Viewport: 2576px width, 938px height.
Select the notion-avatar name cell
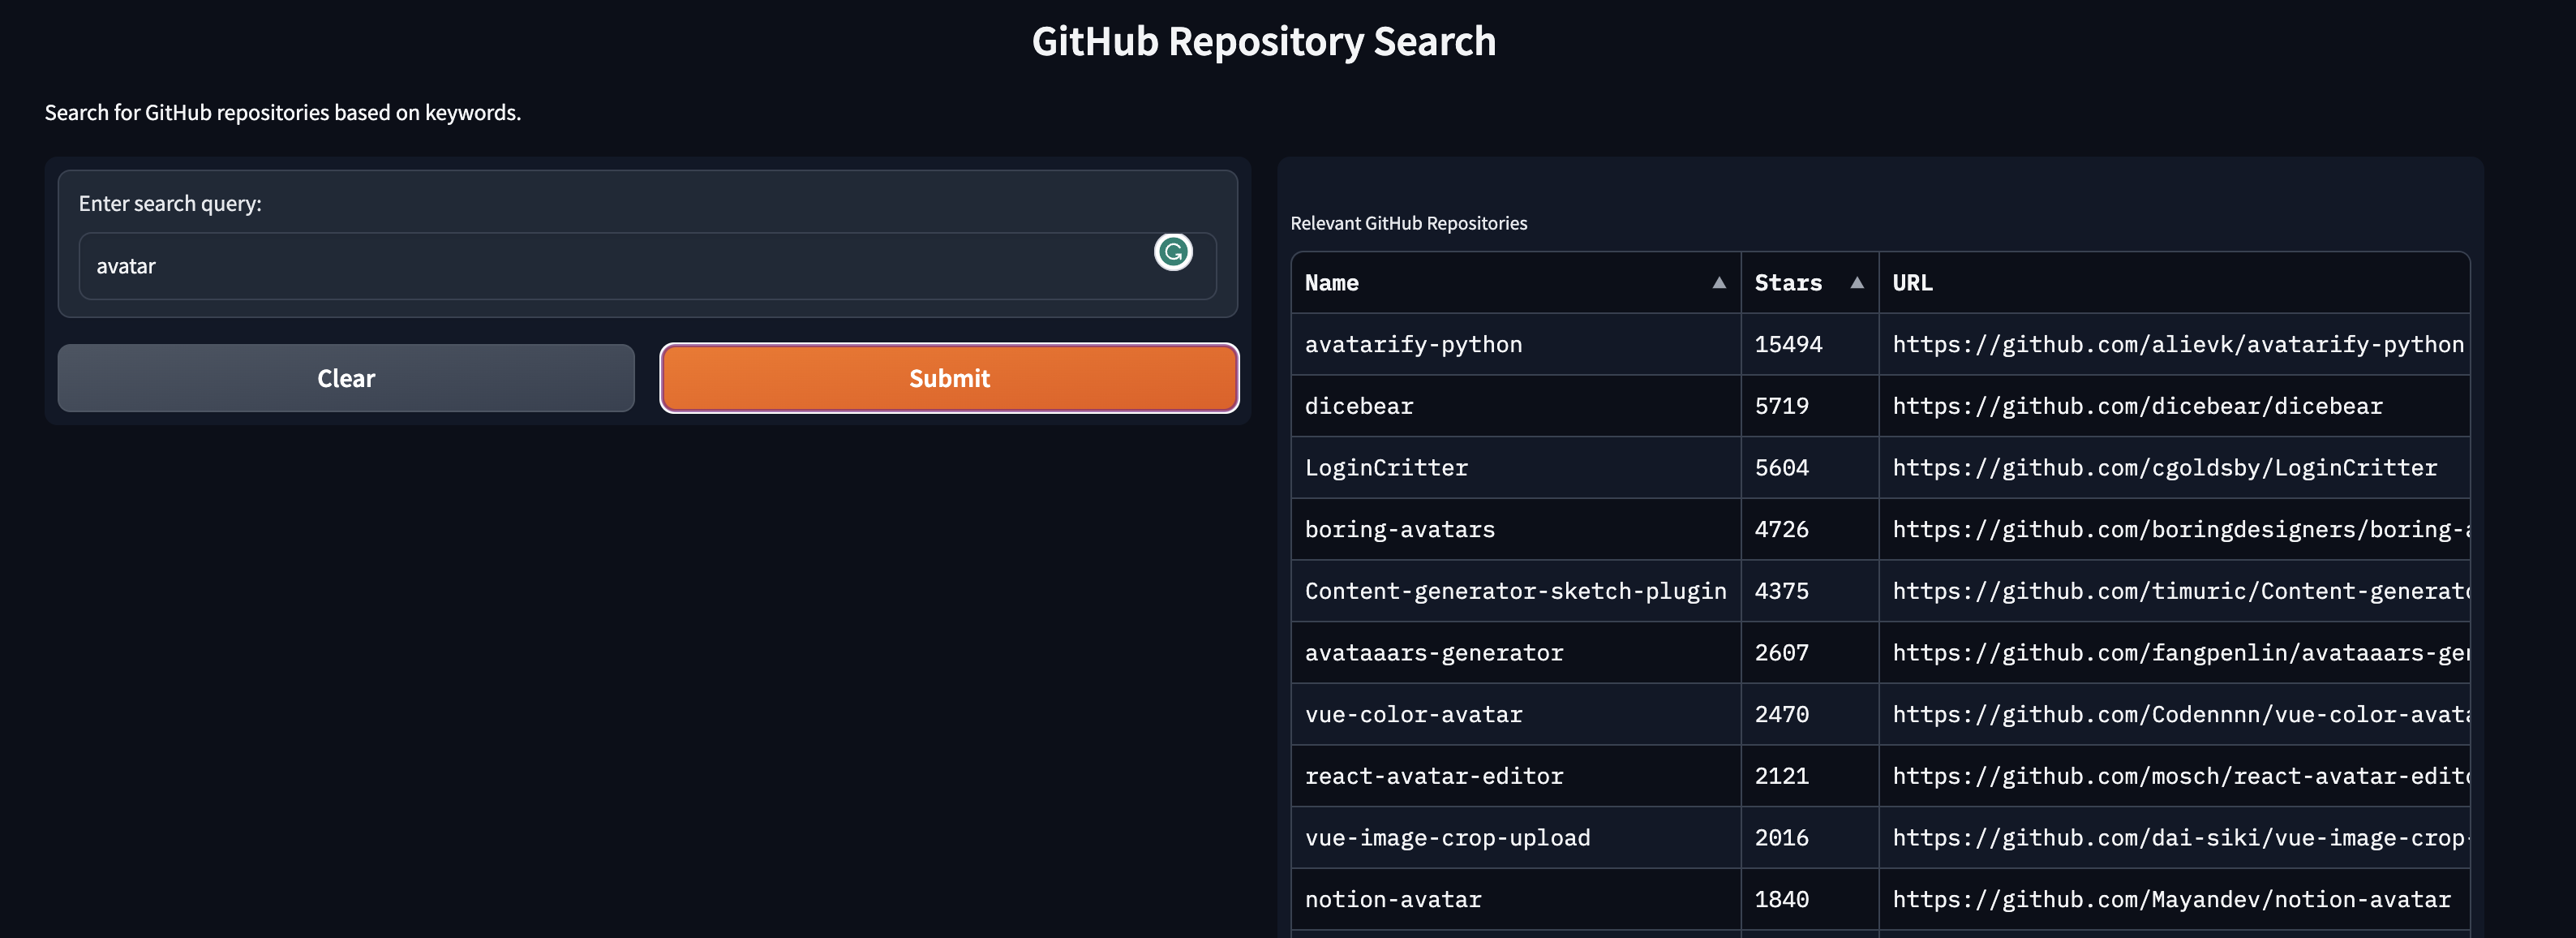[x=1515, y=899]
